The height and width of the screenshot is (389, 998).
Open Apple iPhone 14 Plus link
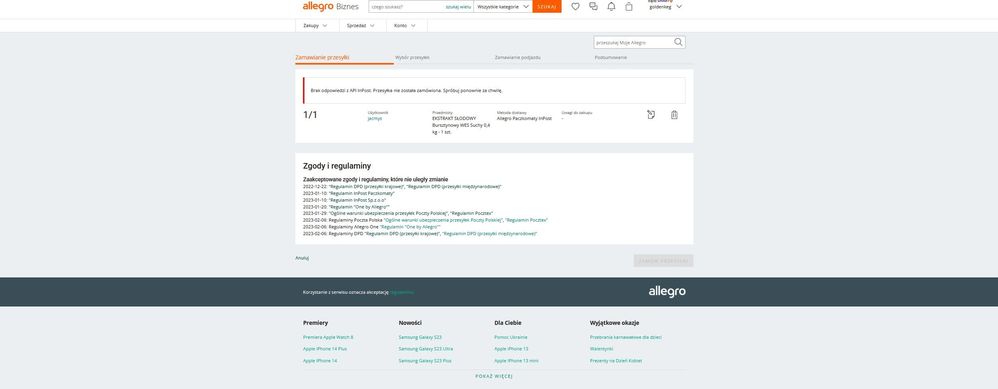325,349
